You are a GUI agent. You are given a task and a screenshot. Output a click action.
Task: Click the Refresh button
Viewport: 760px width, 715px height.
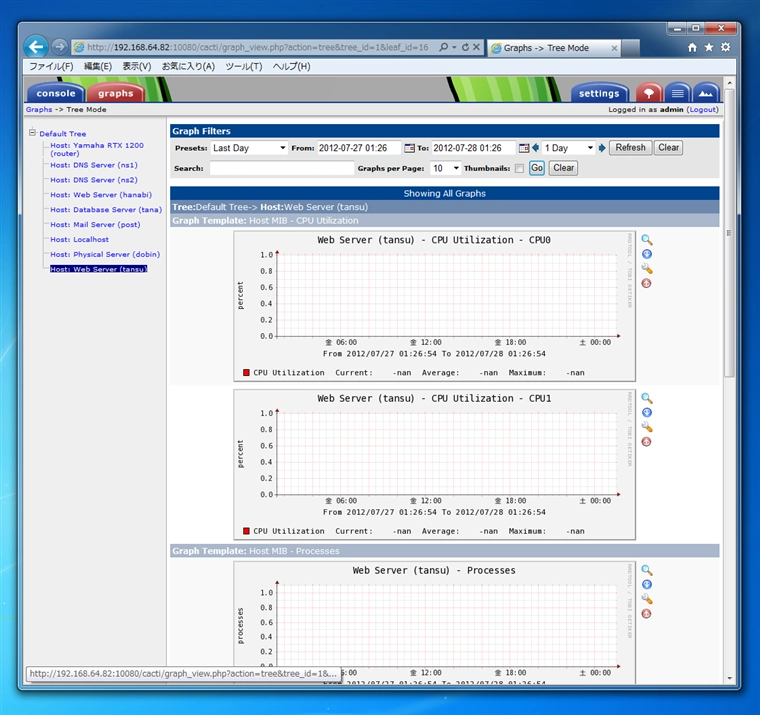pos(630,147)
